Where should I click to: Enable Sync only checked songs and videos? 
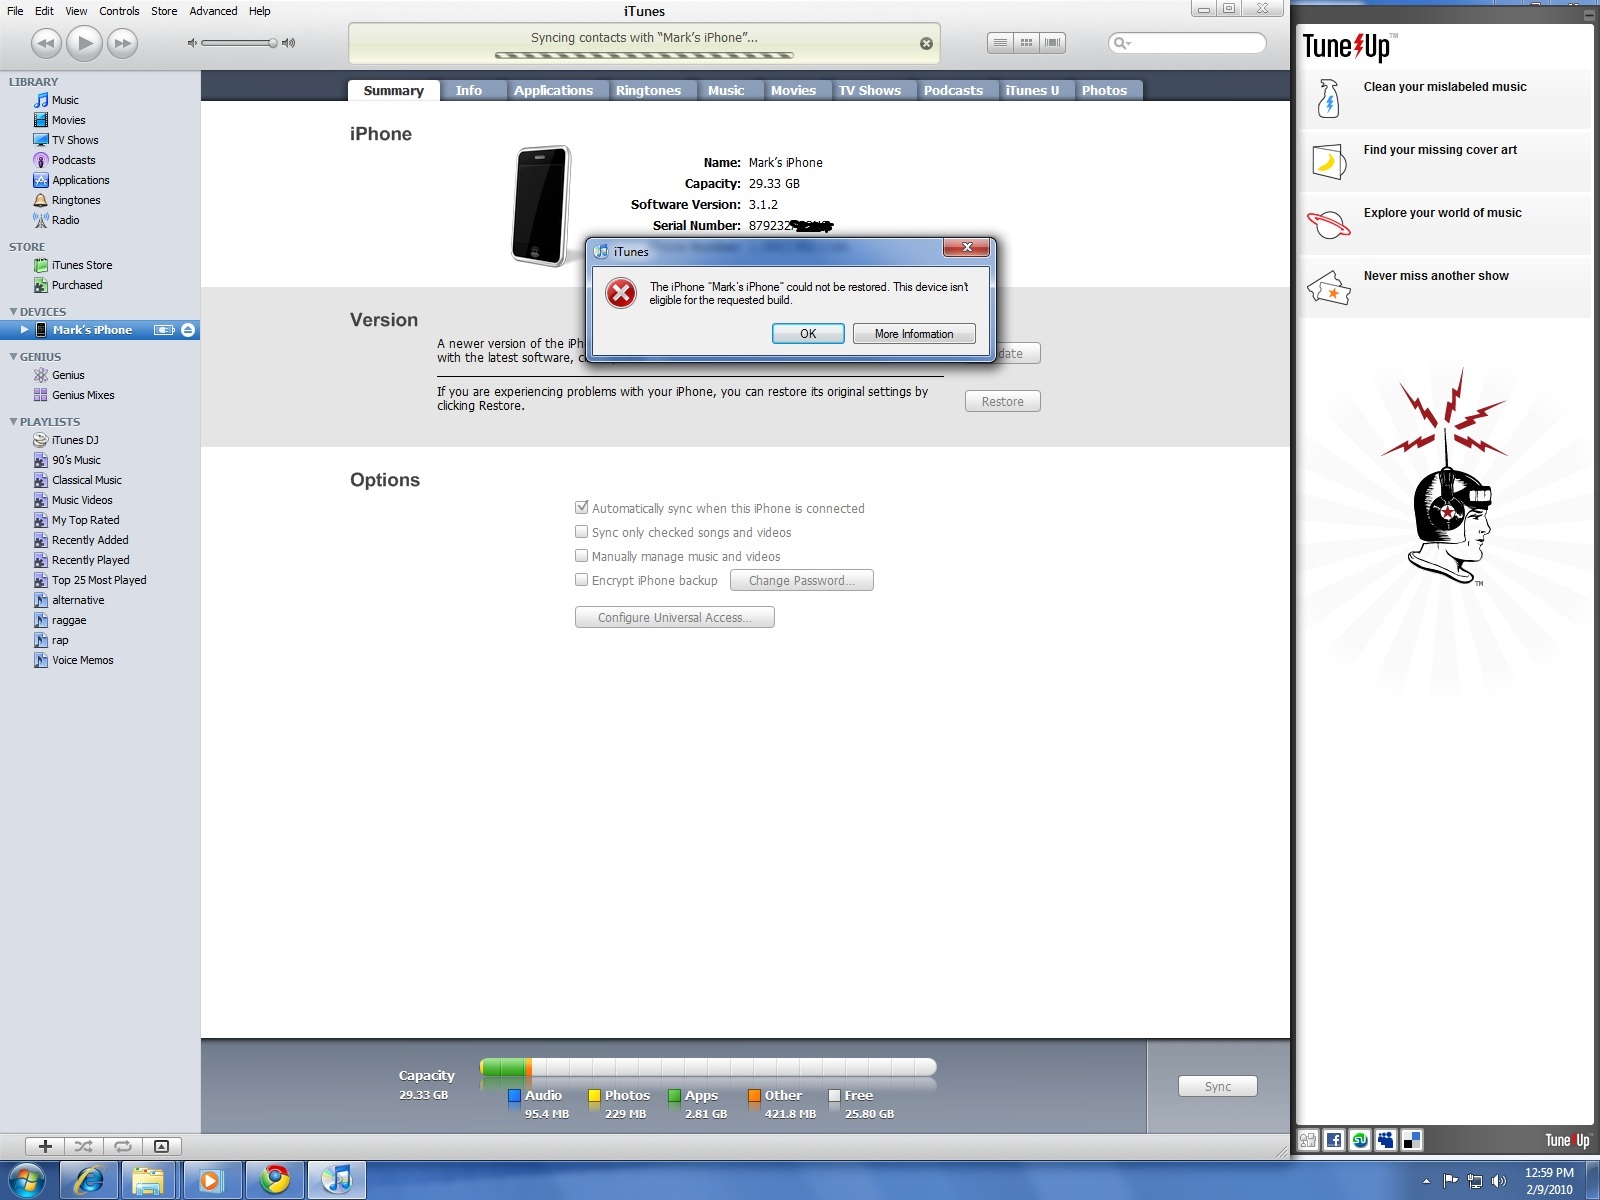pos(581,532)
